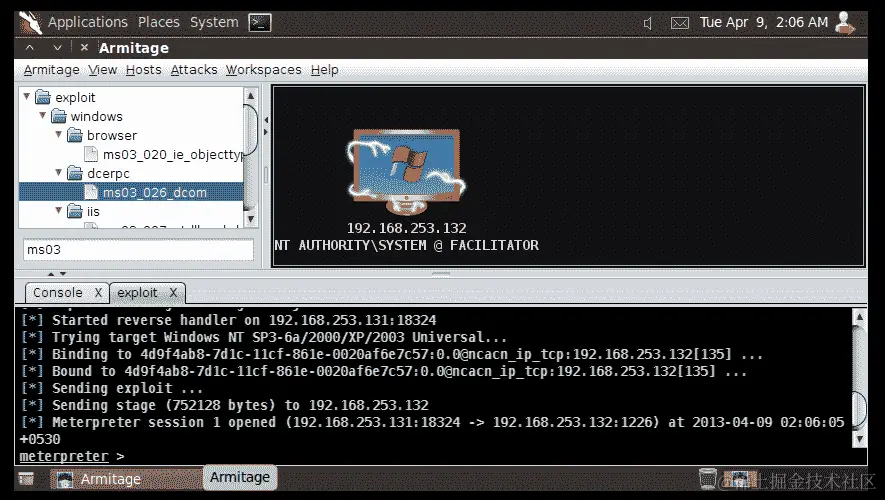Select the dcerpc folder icon
Viewport: 885px width, 500px height.
75,173
